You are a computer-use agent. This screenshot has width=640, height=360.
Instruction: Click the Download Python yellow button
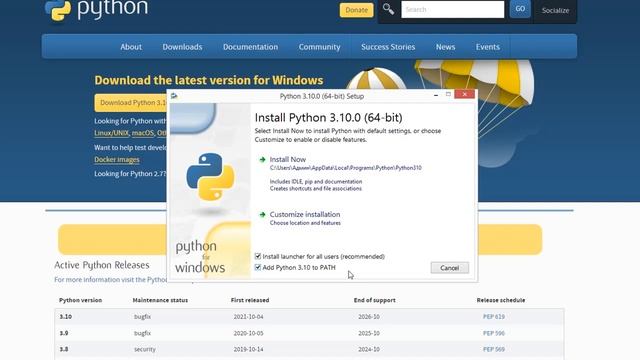pos(131,103)
